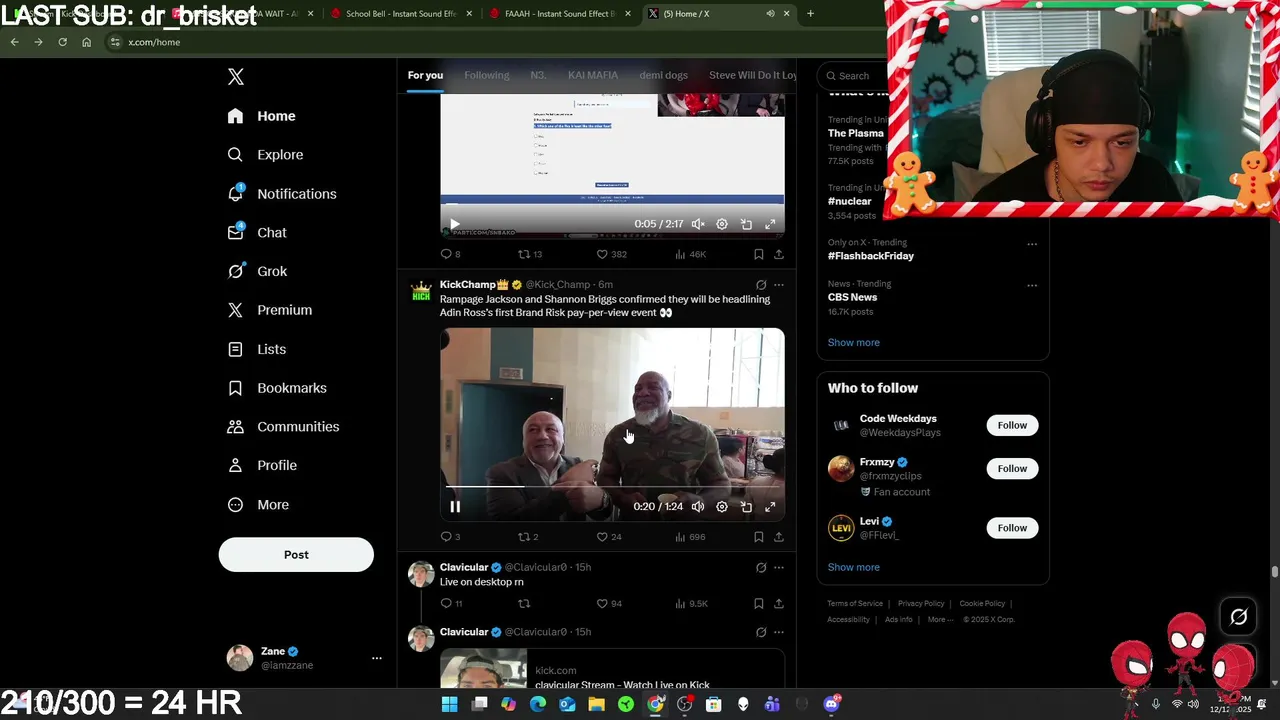This screenshot has height=720, width=1280.
Task: Repost the KickChamp post
Action: click(x=523, y=537)
